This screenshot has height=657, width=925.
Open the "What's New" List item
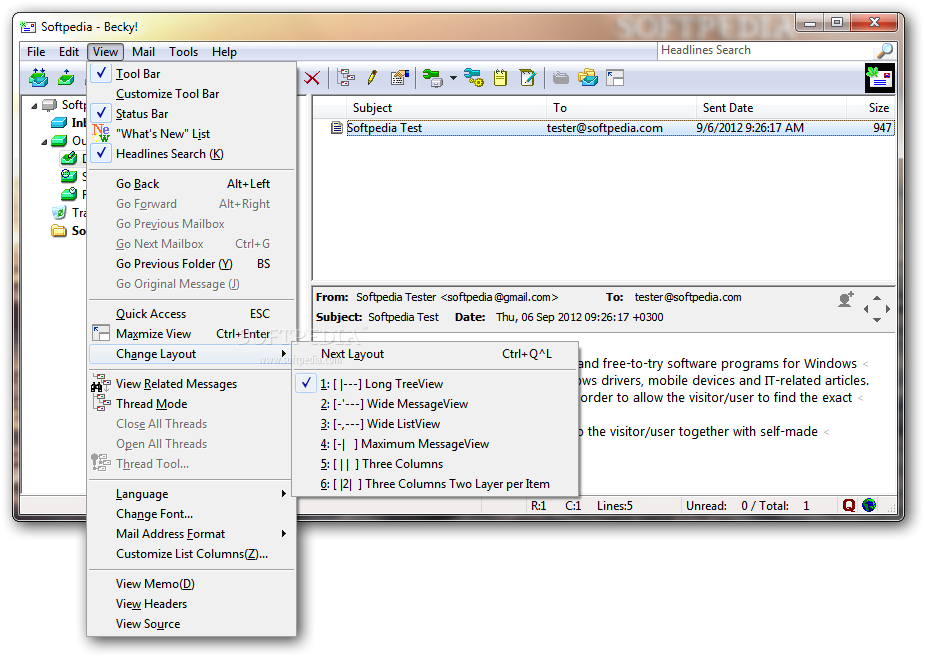click(x=192, y=134)
